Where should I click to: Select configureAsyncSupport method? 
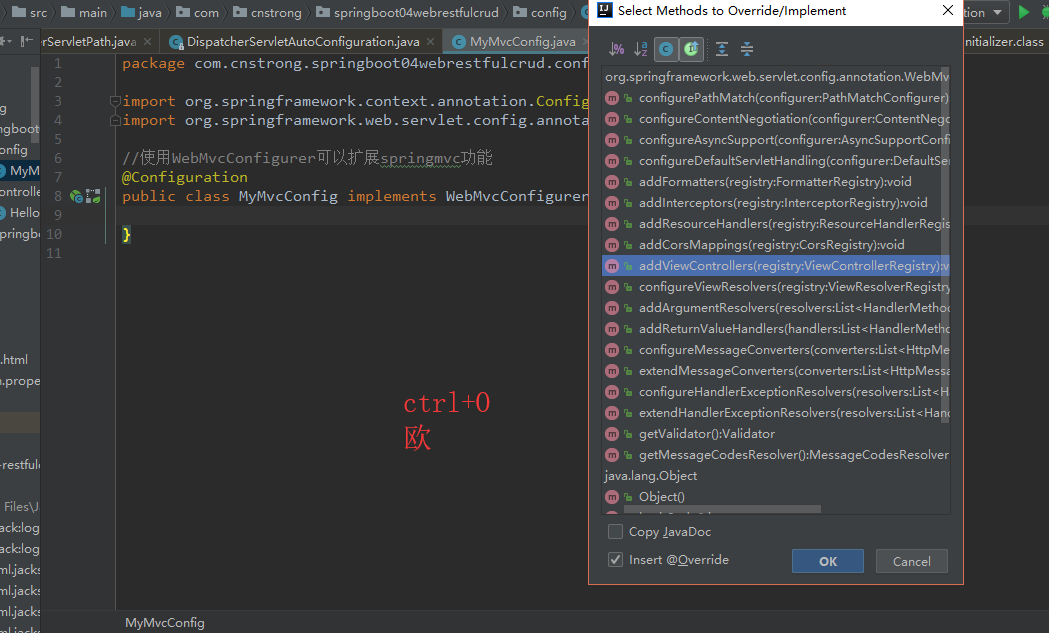tap(776, 140)
